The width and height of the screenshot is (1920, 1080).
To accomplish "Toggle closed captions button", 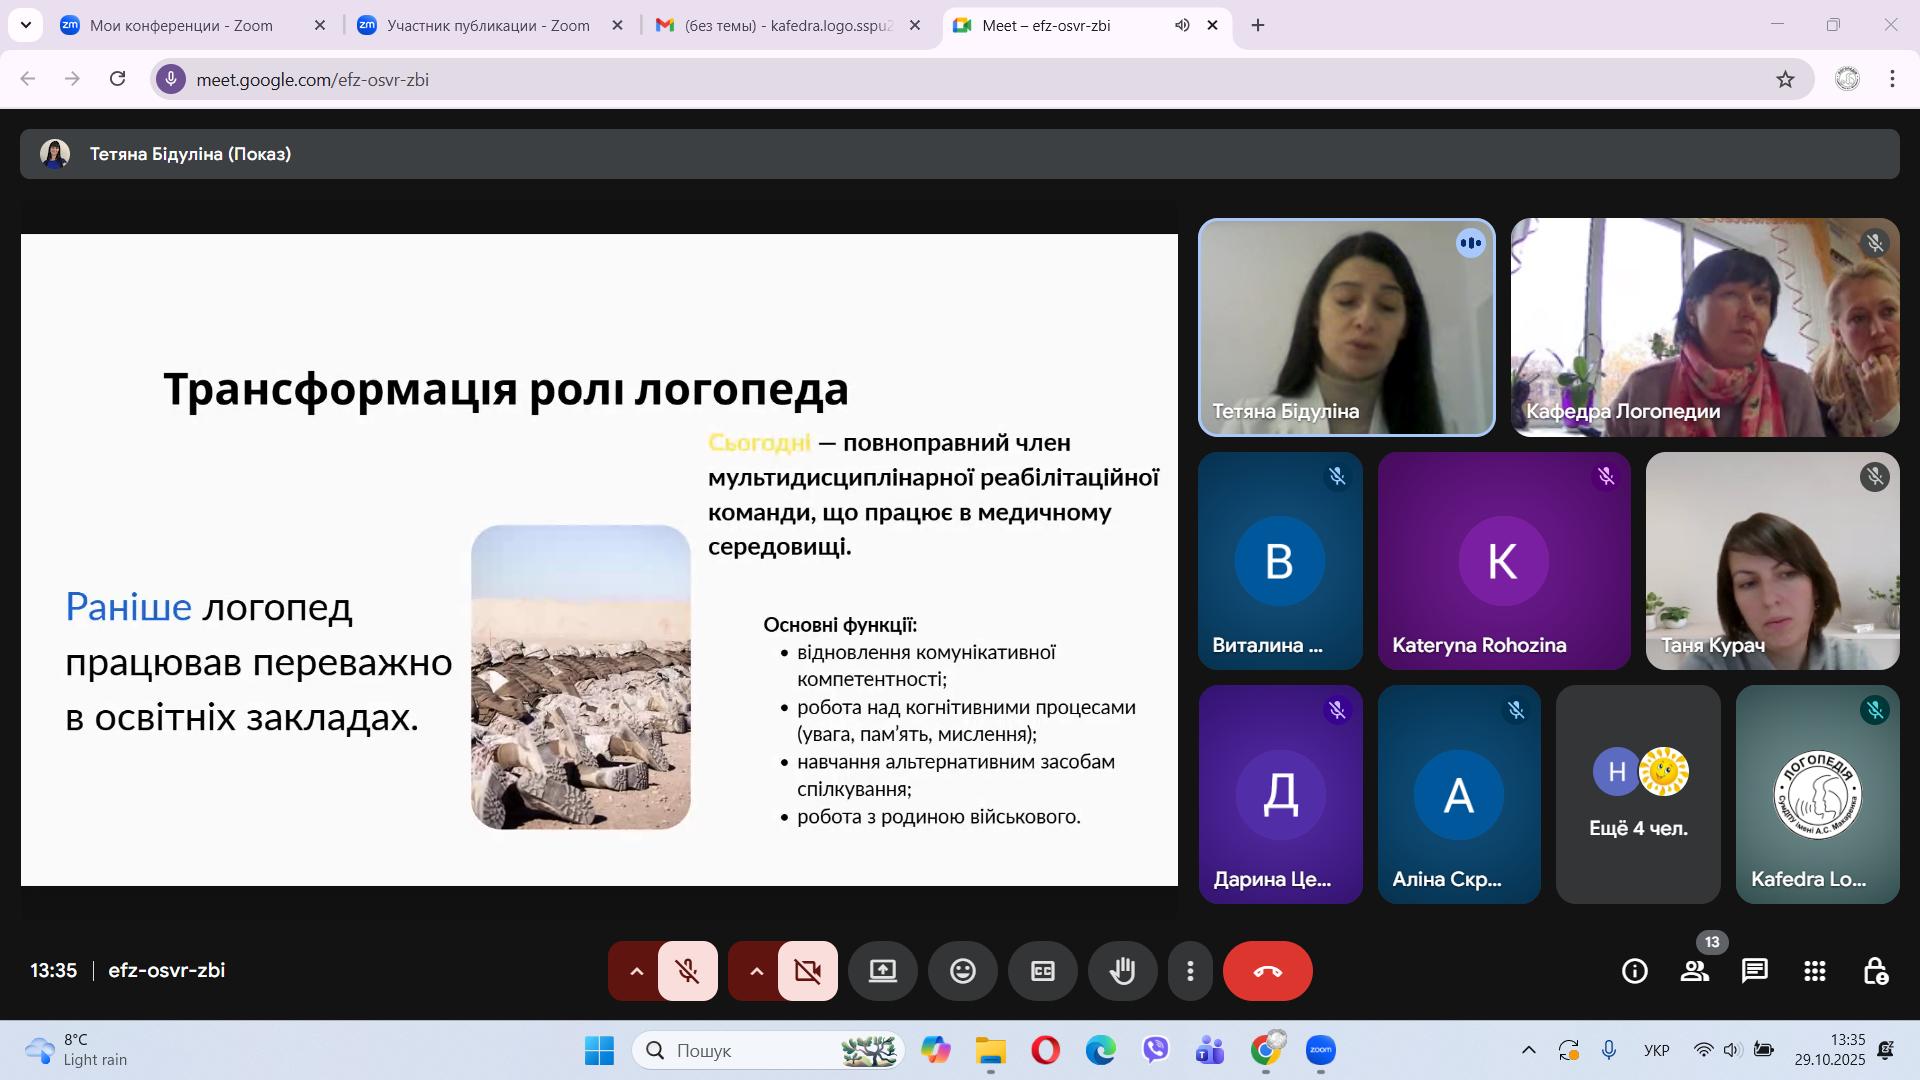I will (x=1042, y=971).
